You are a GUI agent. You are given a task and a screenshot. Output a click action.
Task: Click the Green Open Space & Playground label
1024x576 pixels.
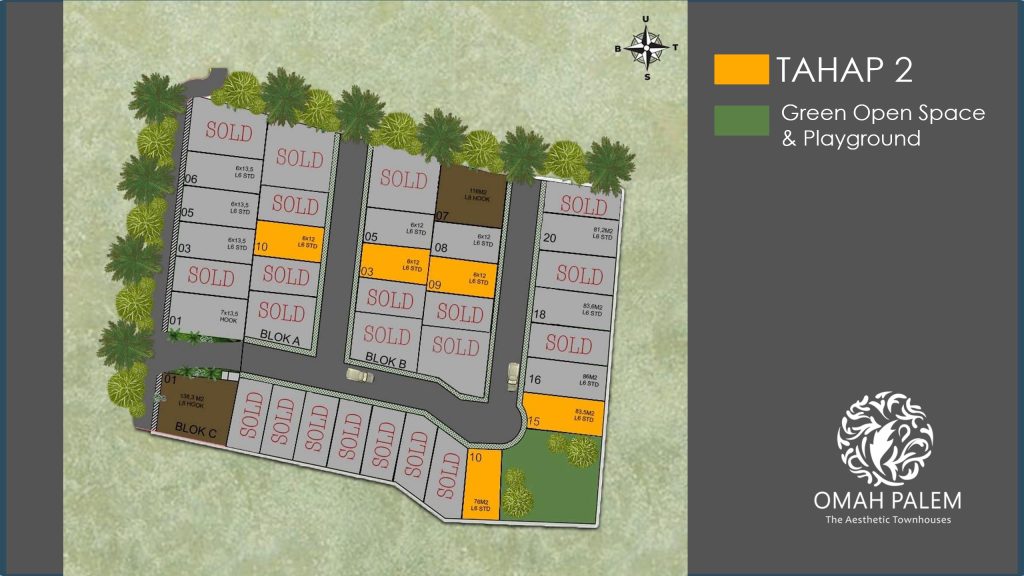tap(882, 126)
